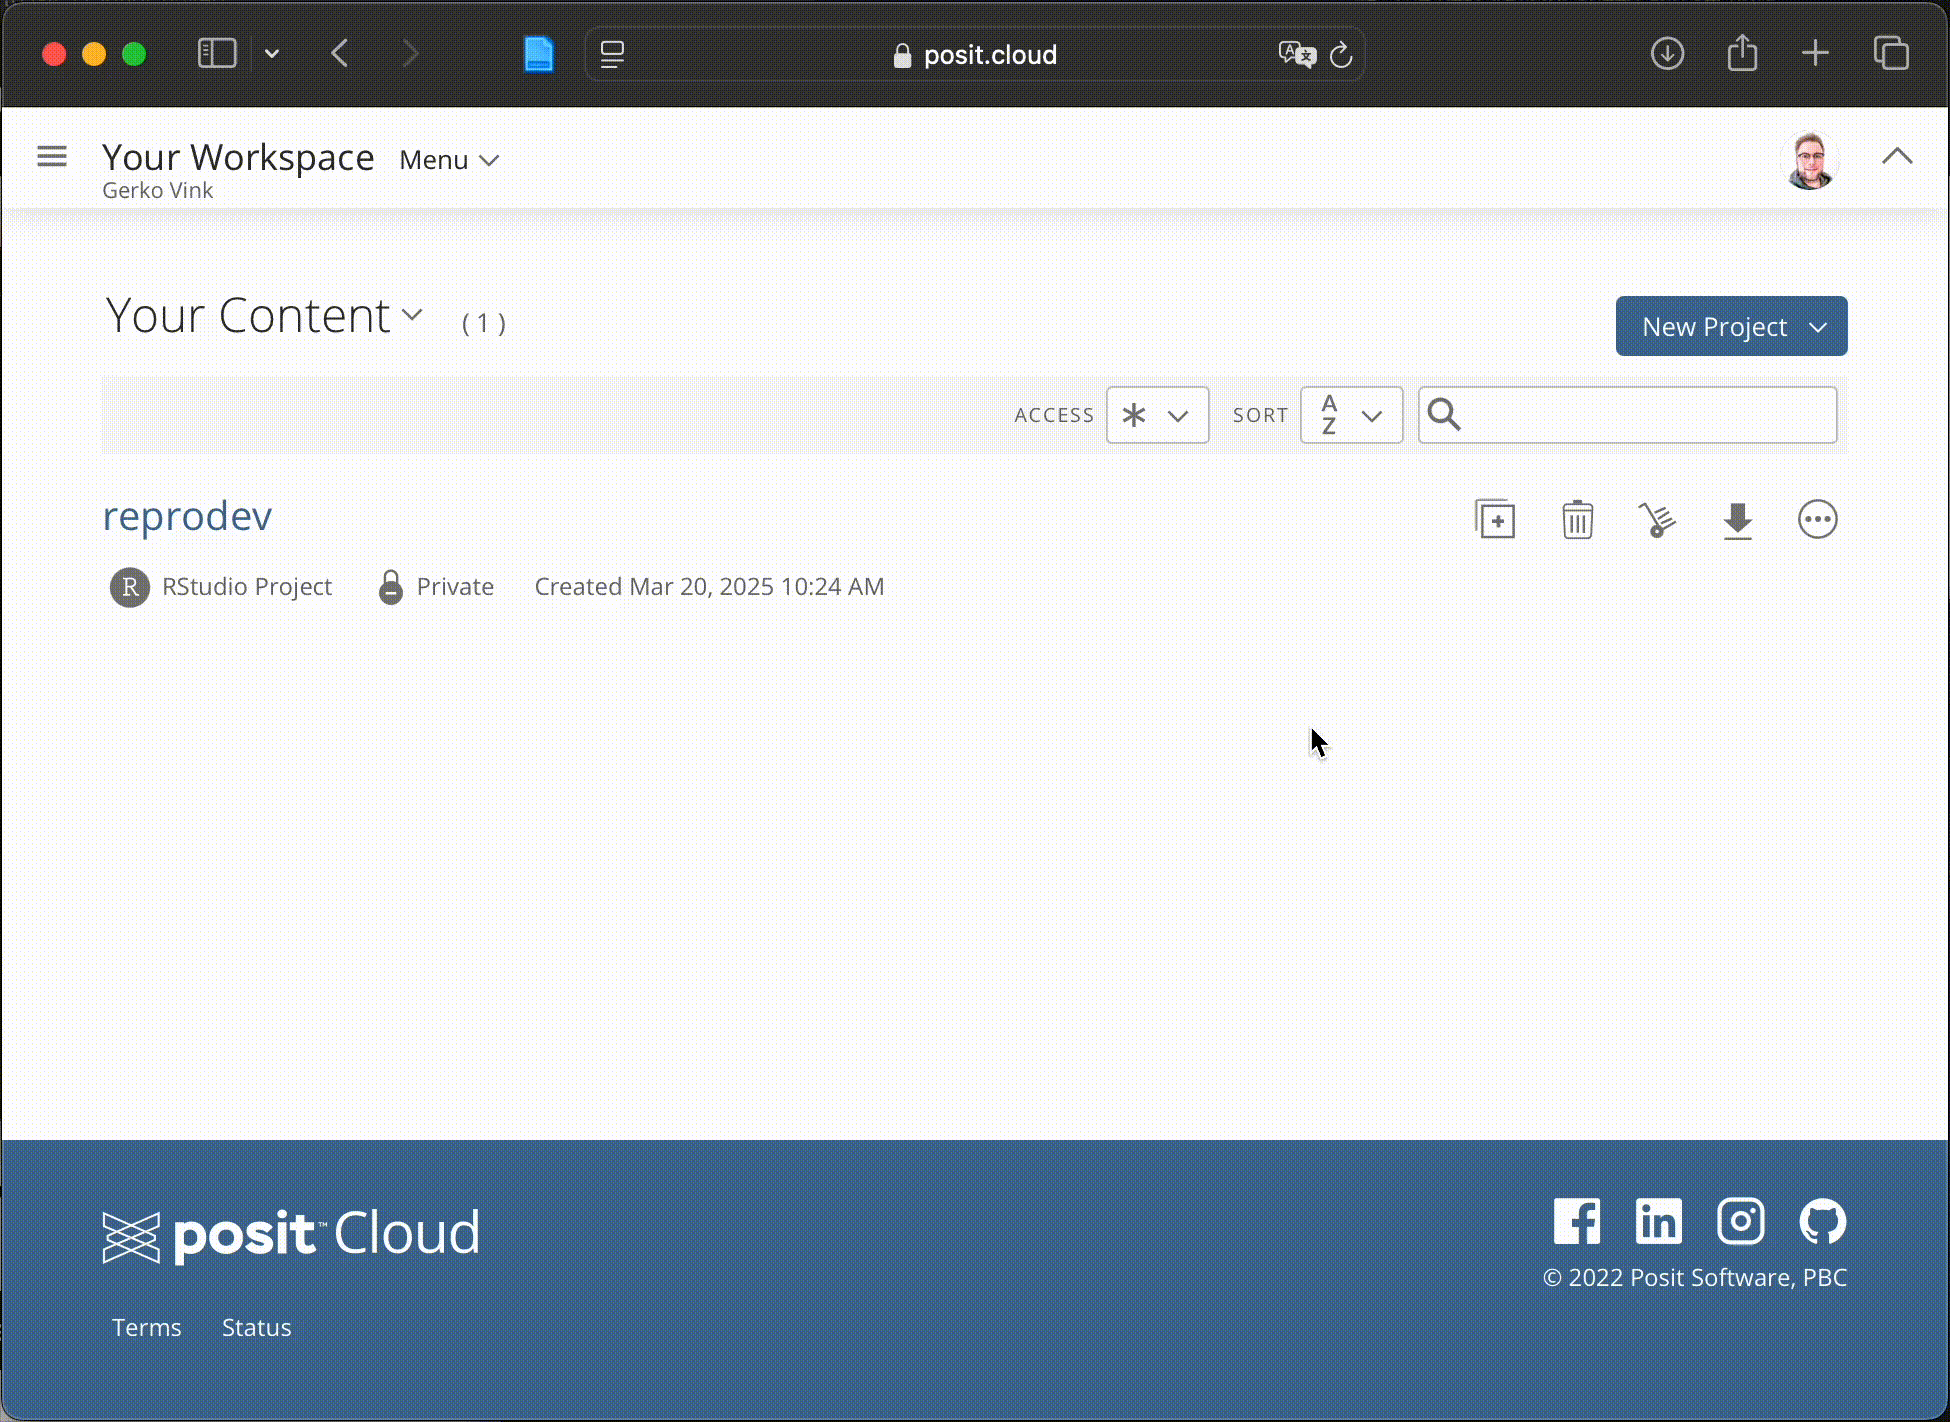Click the content count (1) text

pos(484,323)
